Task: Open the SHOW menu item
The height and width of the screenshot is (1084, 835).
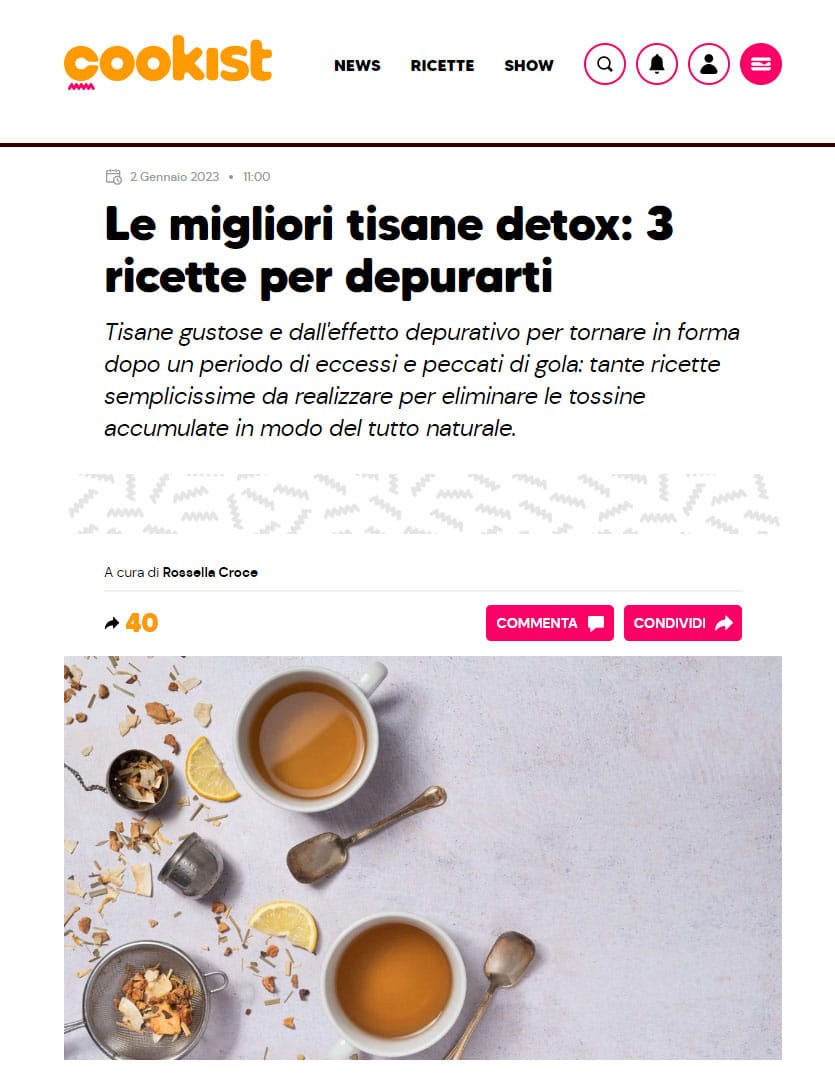Action: coord(529,66)
